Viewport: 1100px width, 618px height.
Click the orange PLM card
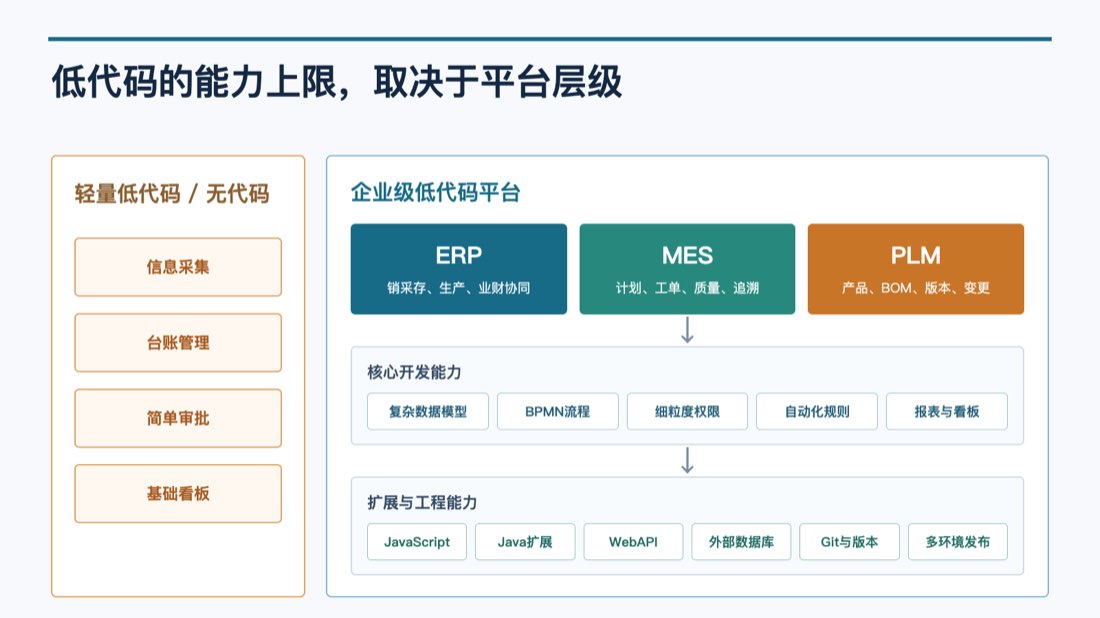(915, 269)
